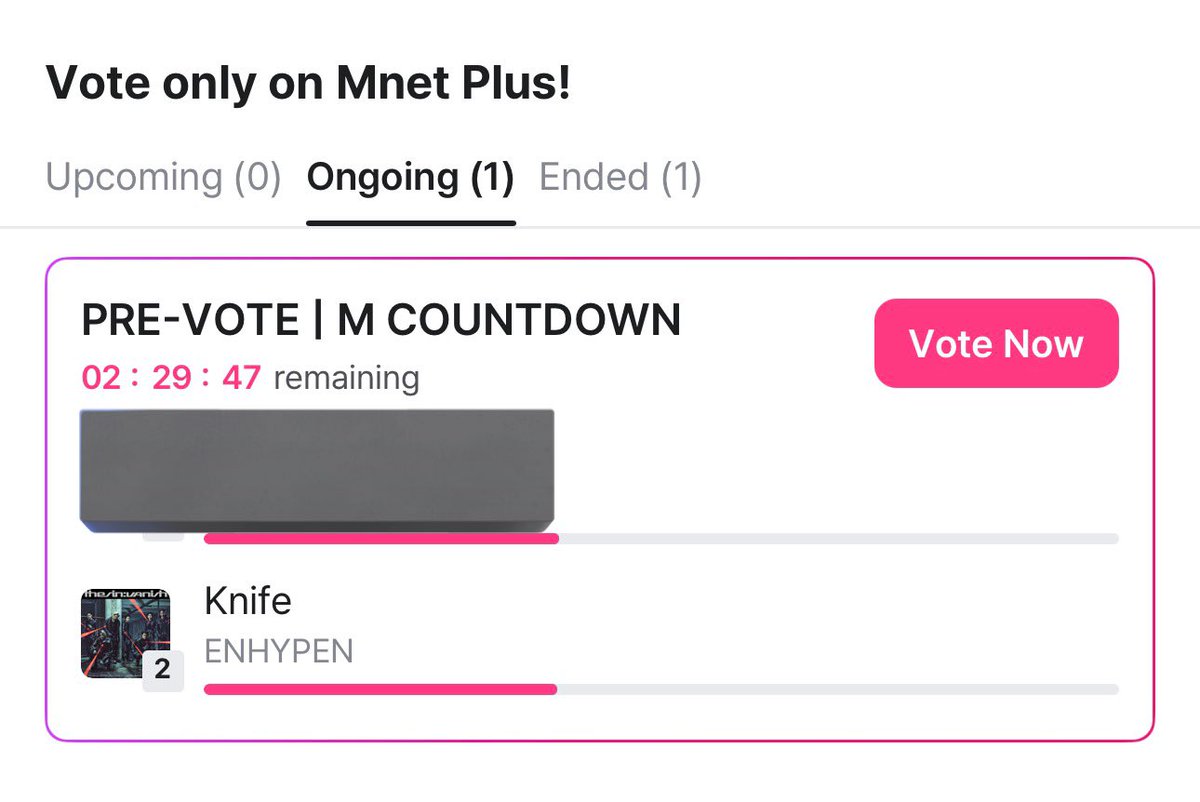
Task: Click the pink filled part of Knife's bar
Action: pos(380,689)
